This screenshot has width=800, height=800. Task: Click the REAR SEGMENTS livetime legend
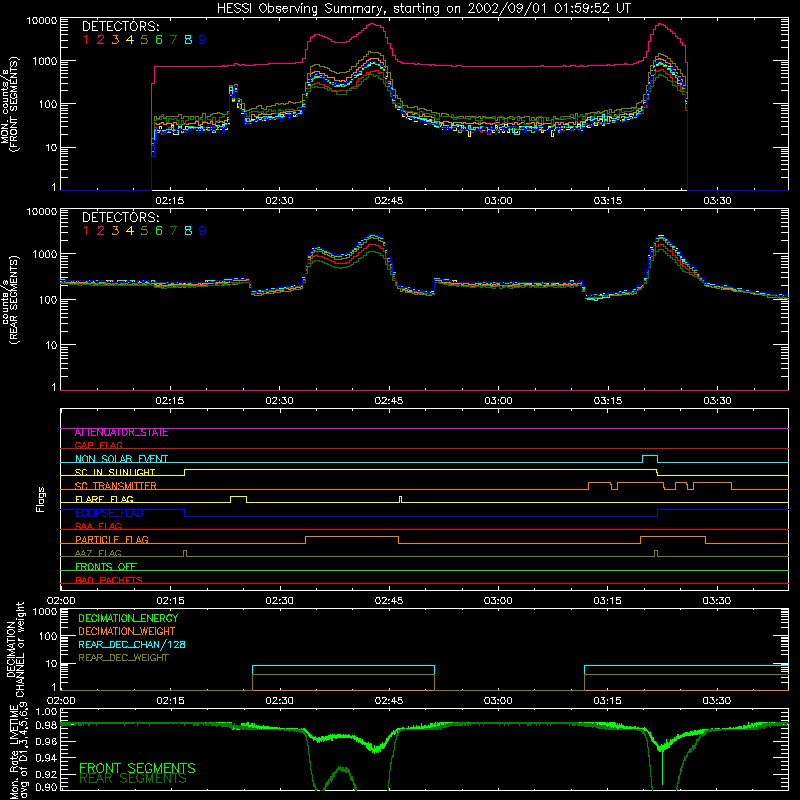pyautogui.click(x=133, y=779)
